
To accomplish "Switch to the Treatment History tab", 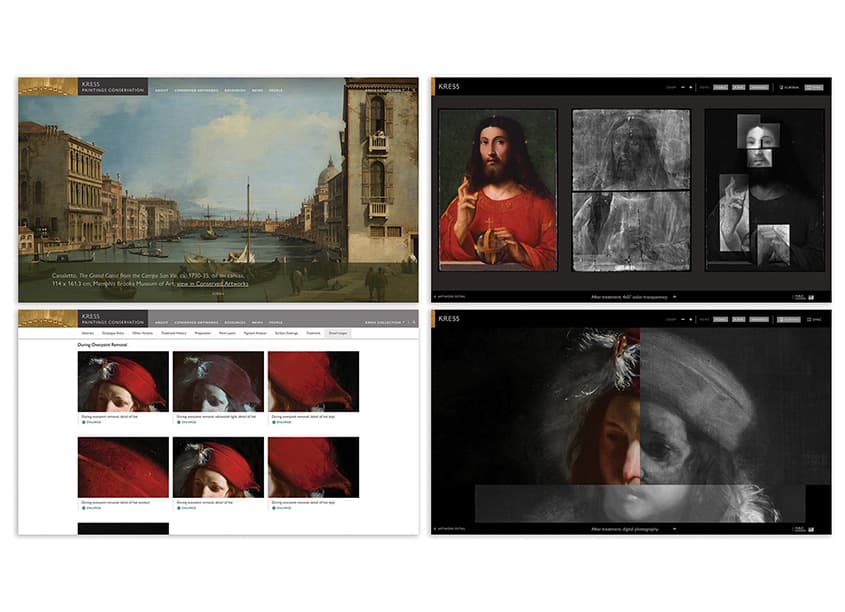I will click(174, 333).
